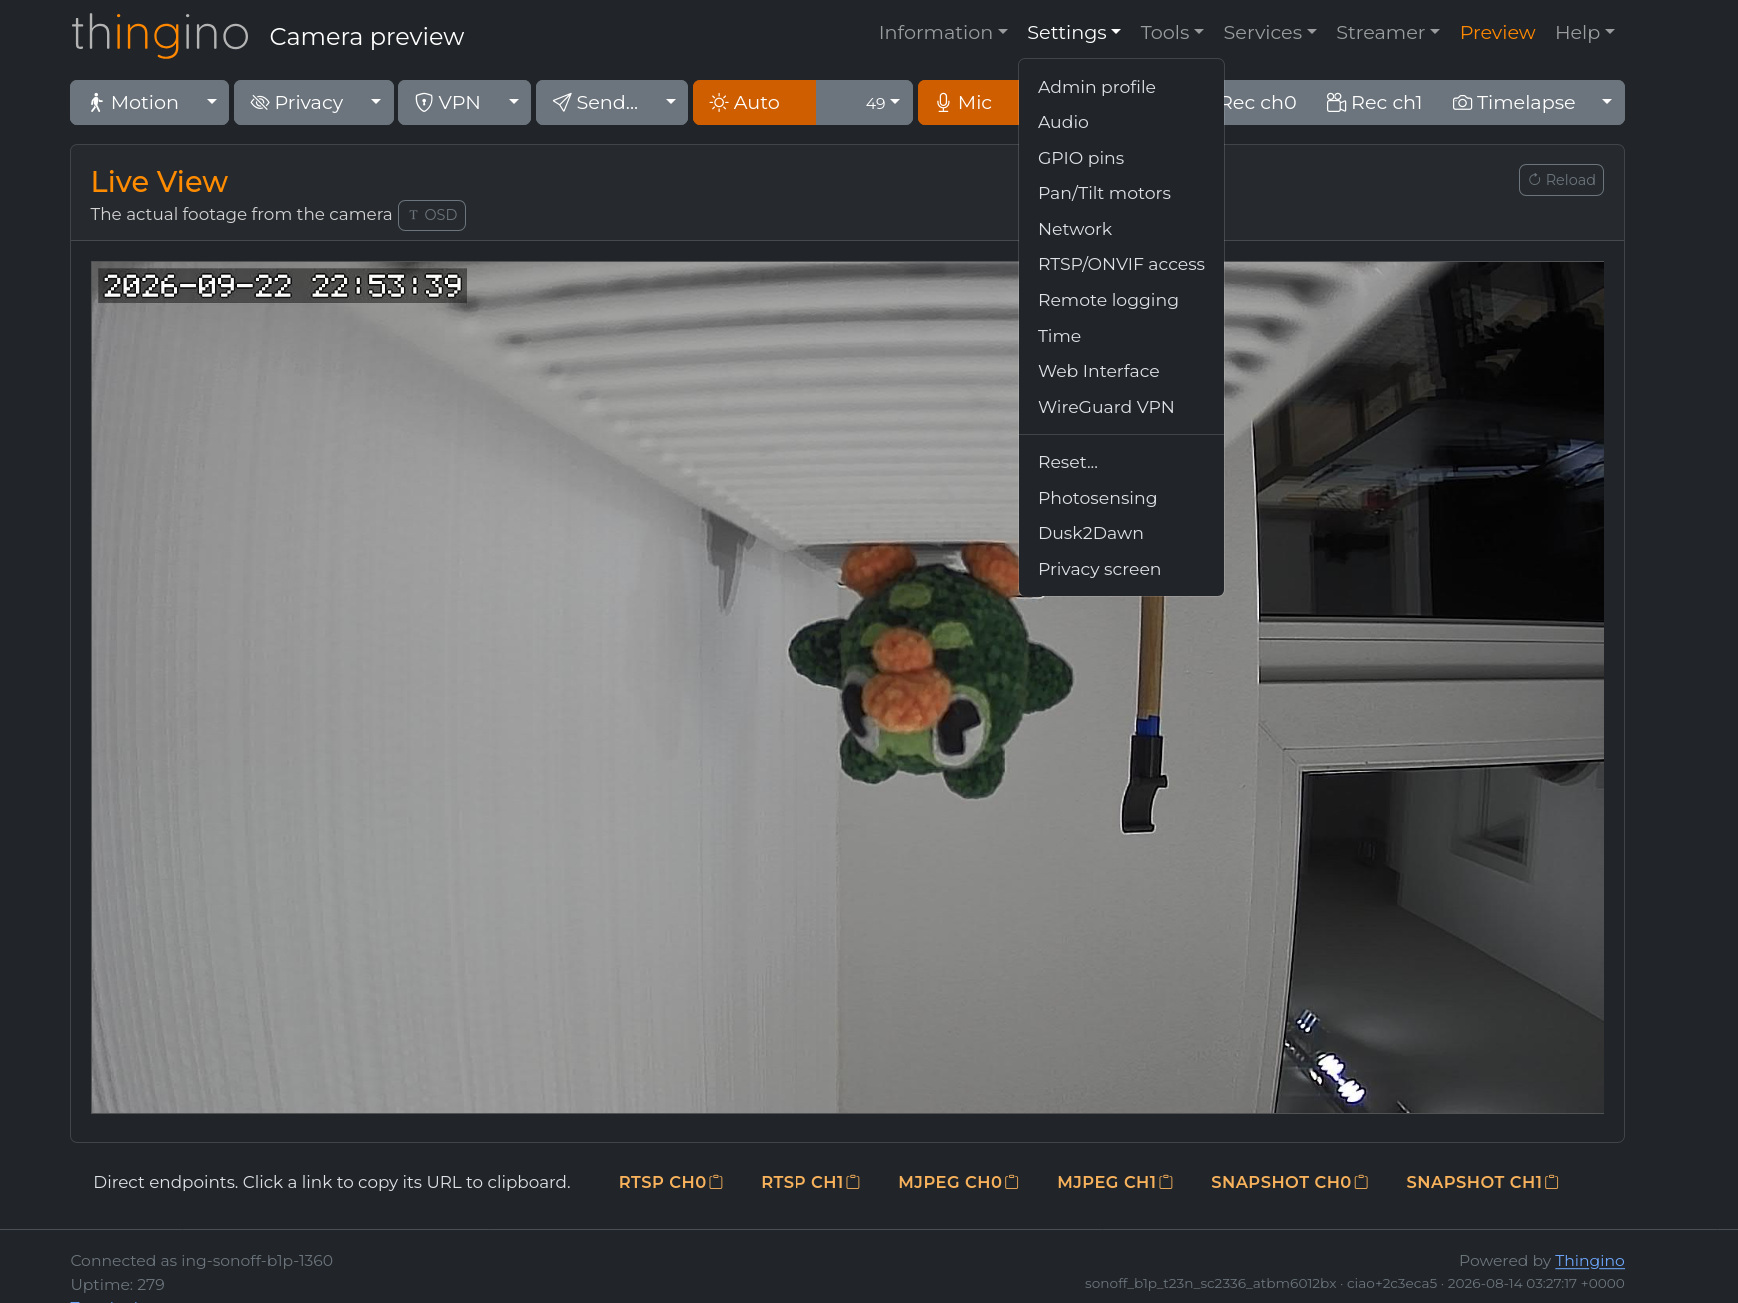Open the Thingino link in footer
Screen dimensions: 1738x1303
1590,1261
